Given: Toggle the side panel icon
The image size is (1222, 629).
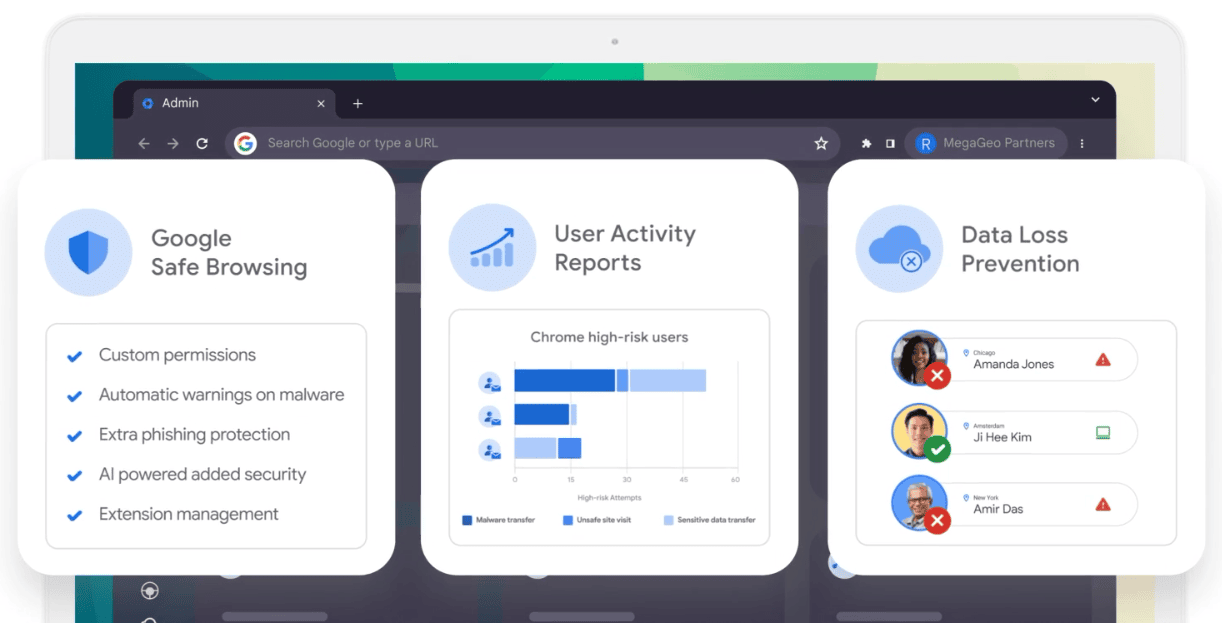Looking at the screenshot, I should coord(890,144).
